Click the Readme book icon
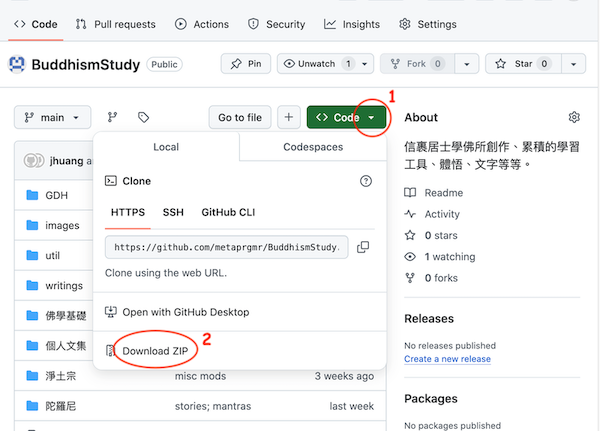 (410, 193)
